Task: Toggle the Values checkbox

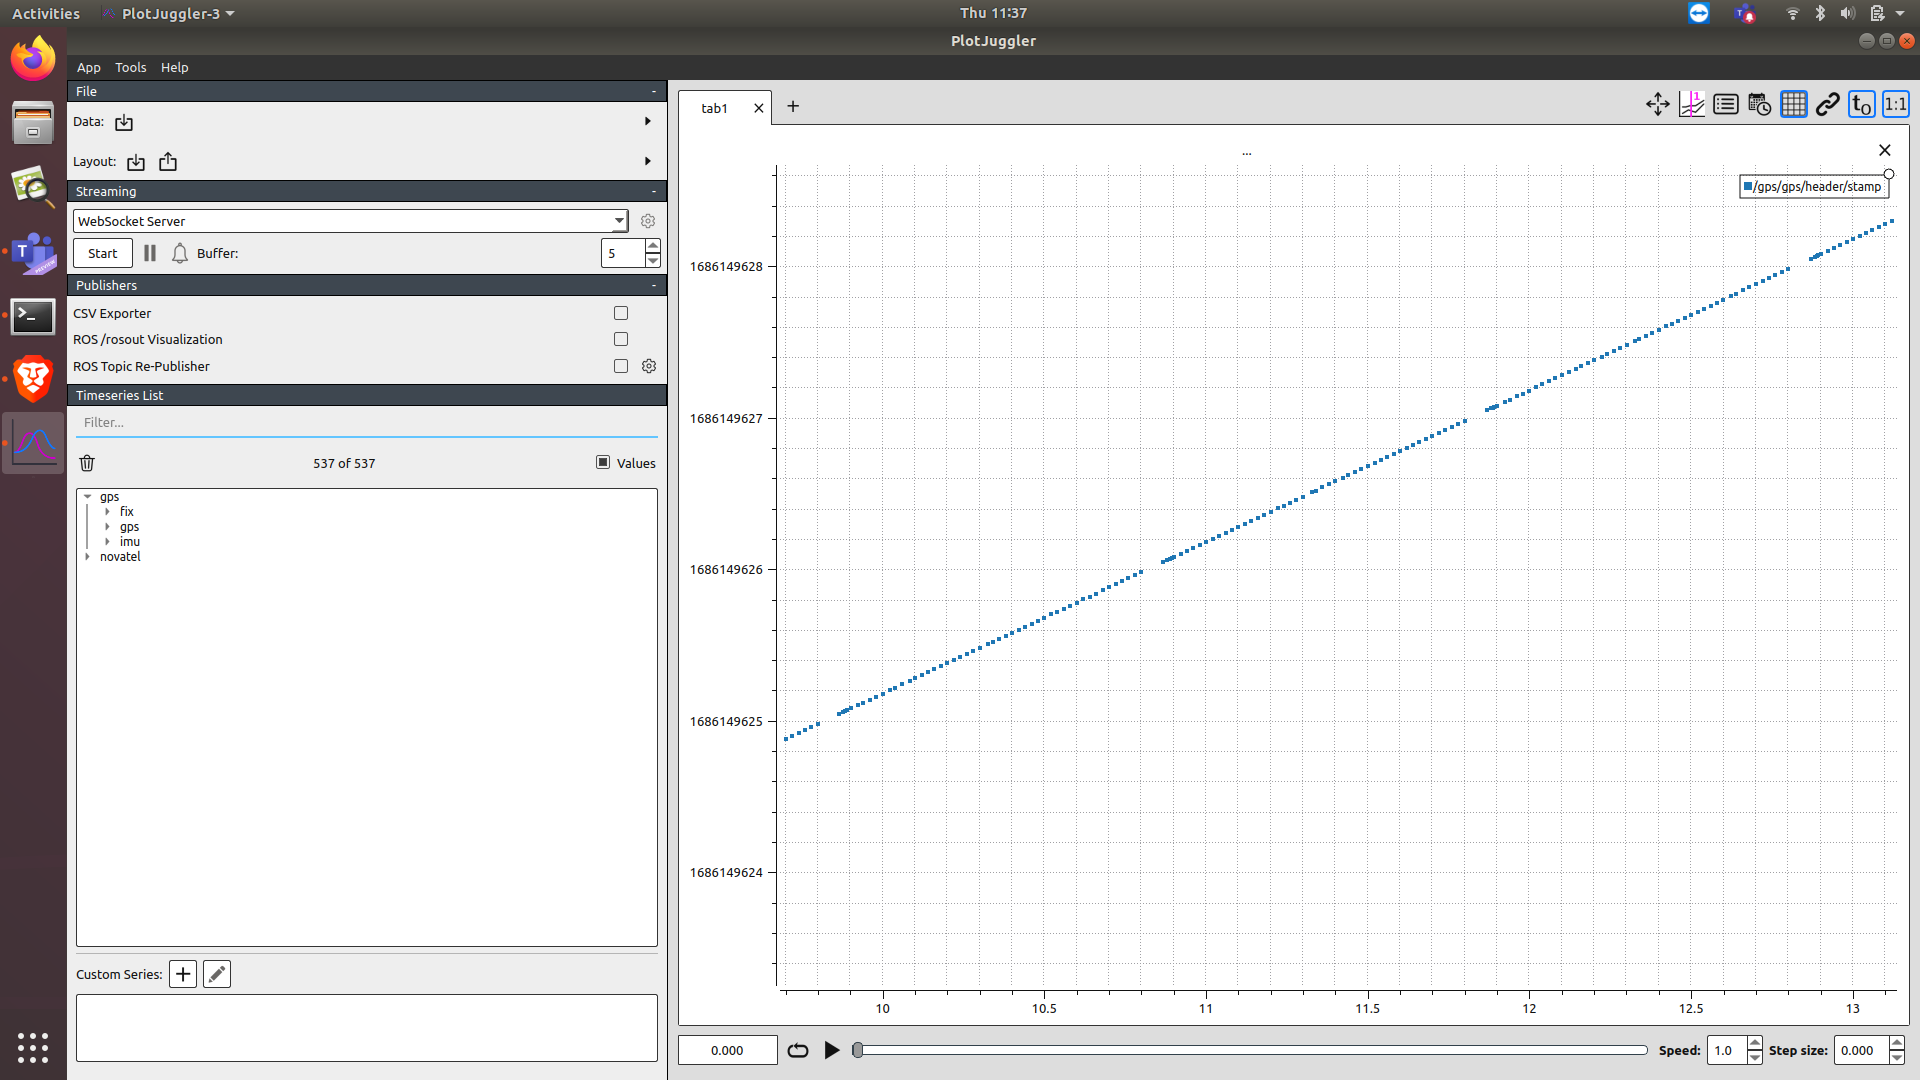Action: pos(603,462)
